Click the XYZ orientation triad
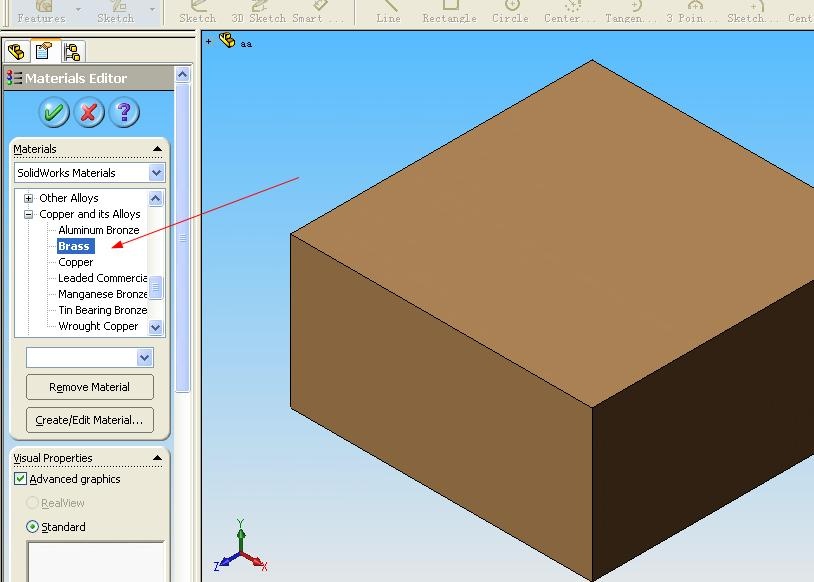This screenshot has height=582, width=814. point(240,547)
